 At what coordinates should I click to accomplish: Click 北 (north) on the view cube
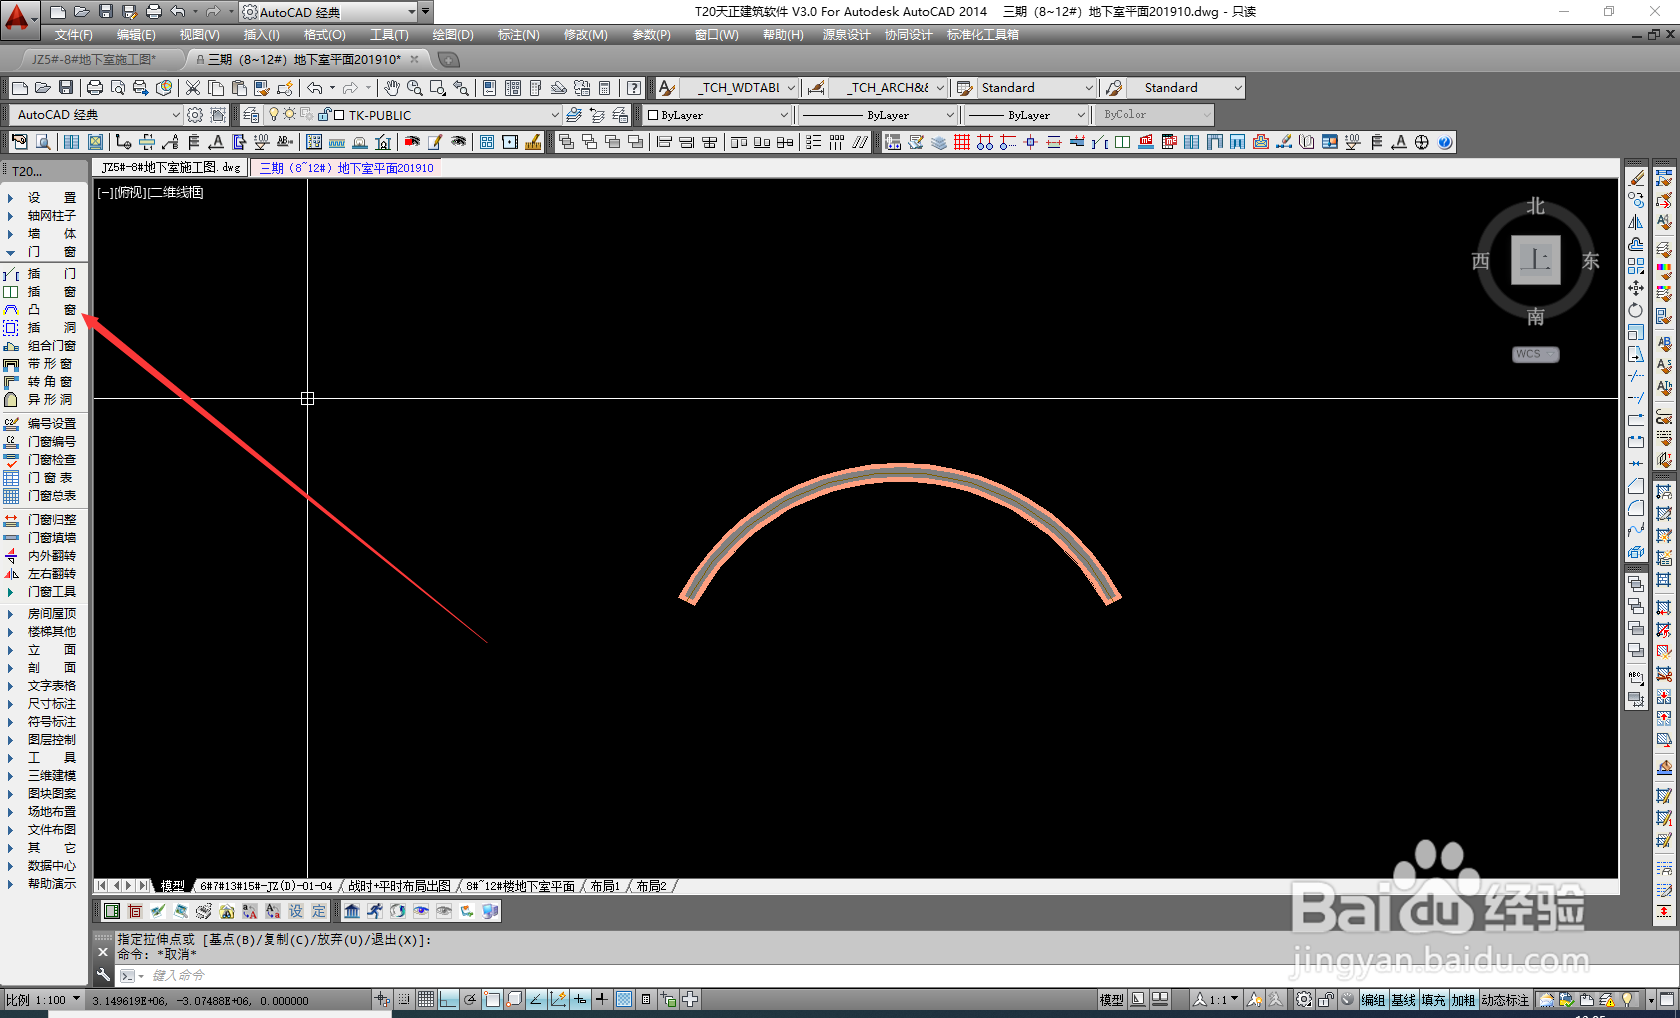tap(1536, 206)
